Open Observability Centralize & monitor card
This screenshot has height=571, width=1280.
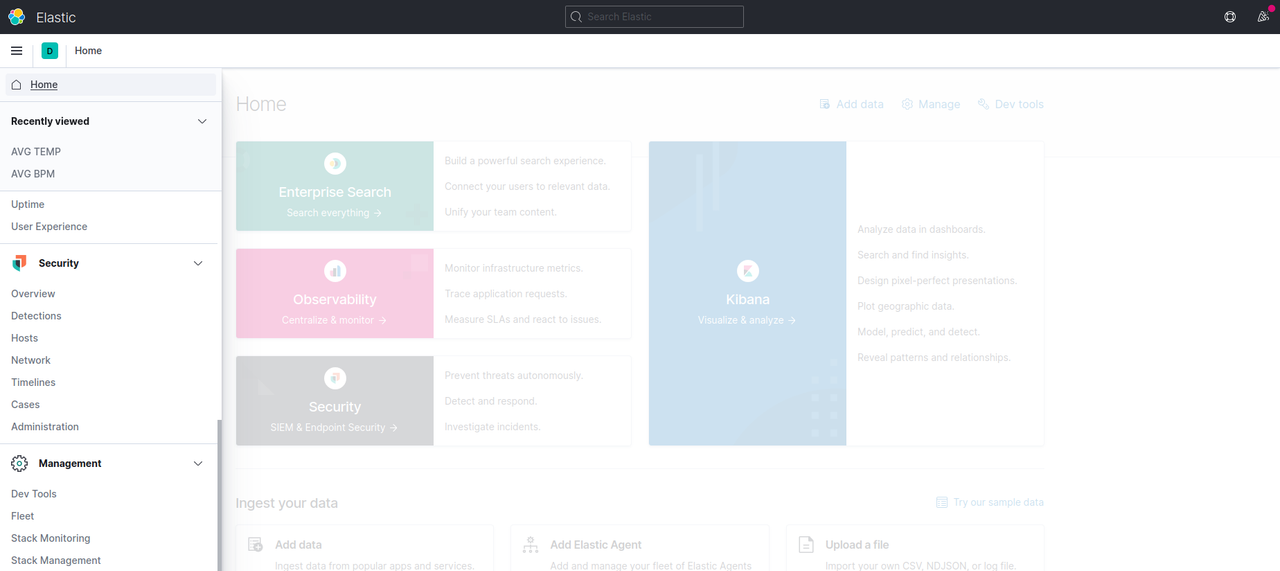335,293
